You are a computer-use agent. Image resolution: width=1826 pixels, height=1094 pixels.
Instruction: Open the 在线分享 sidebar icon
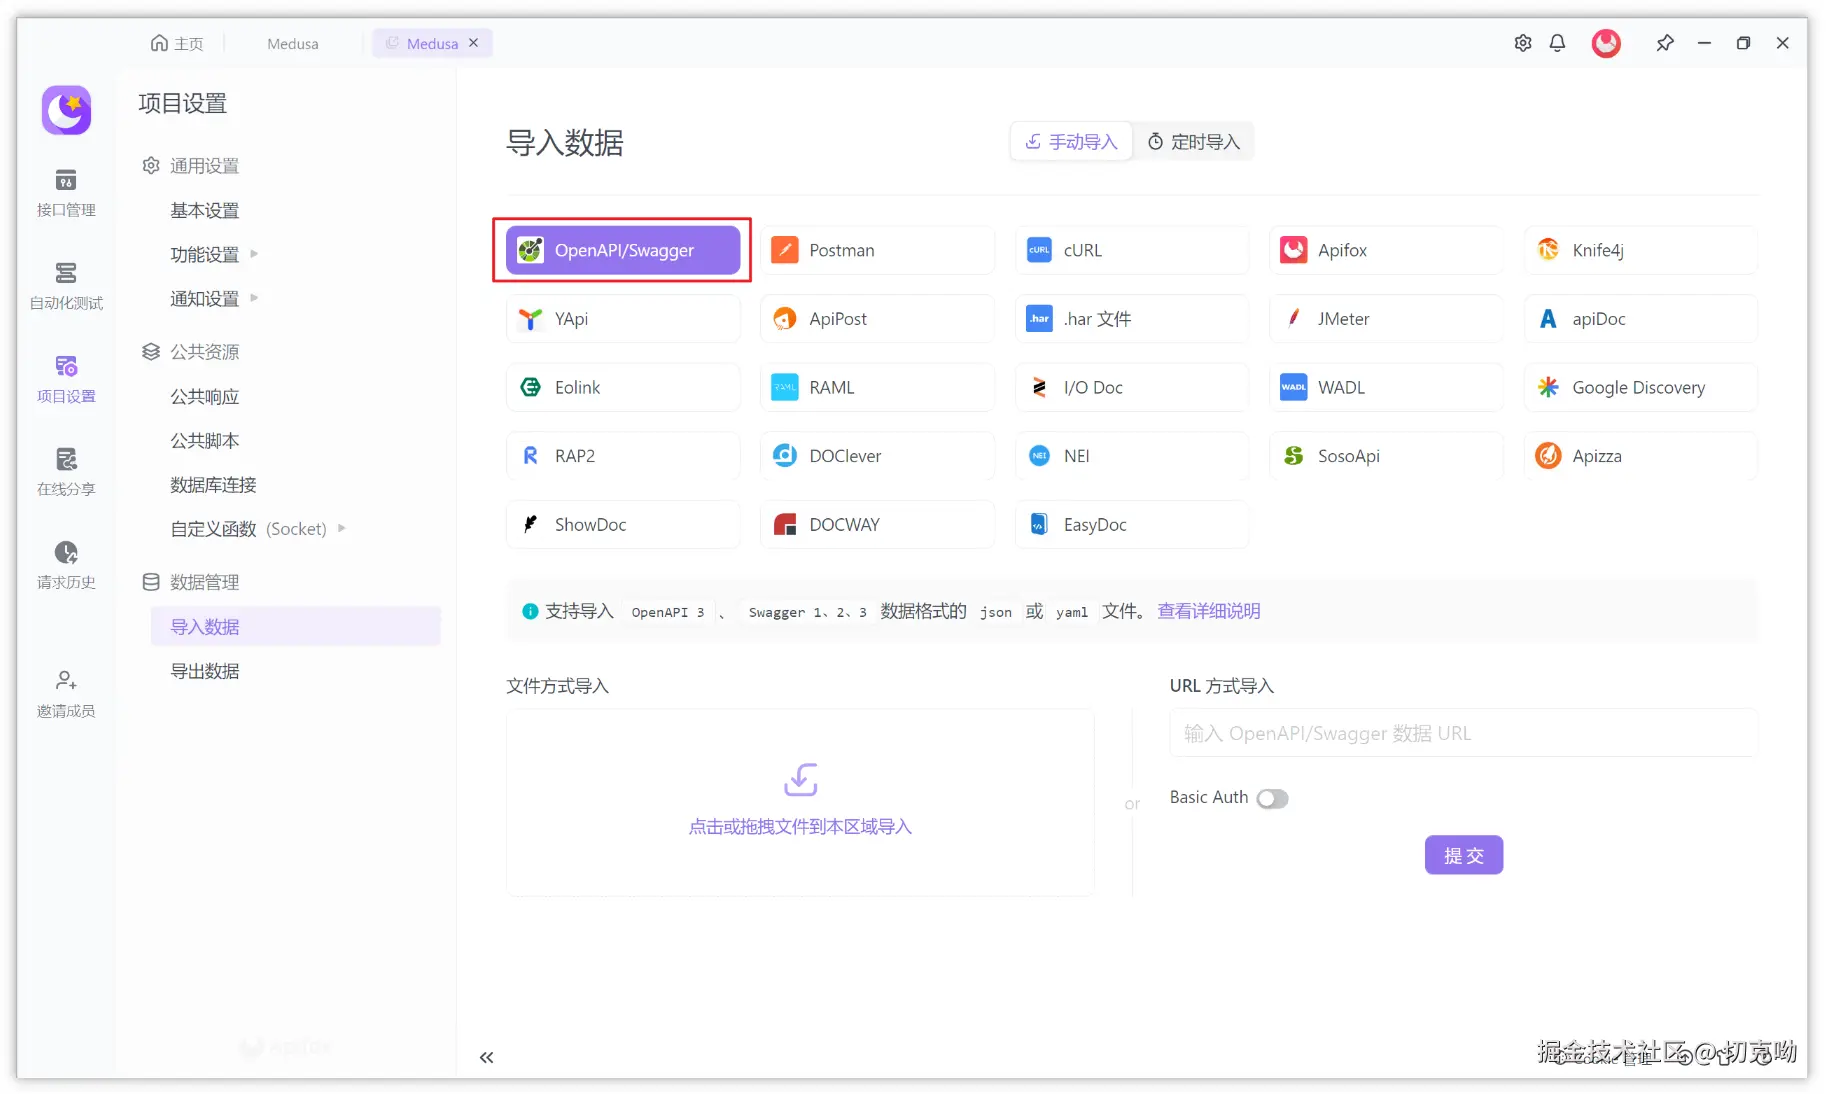pyautogui.click(x=66, y=472)
